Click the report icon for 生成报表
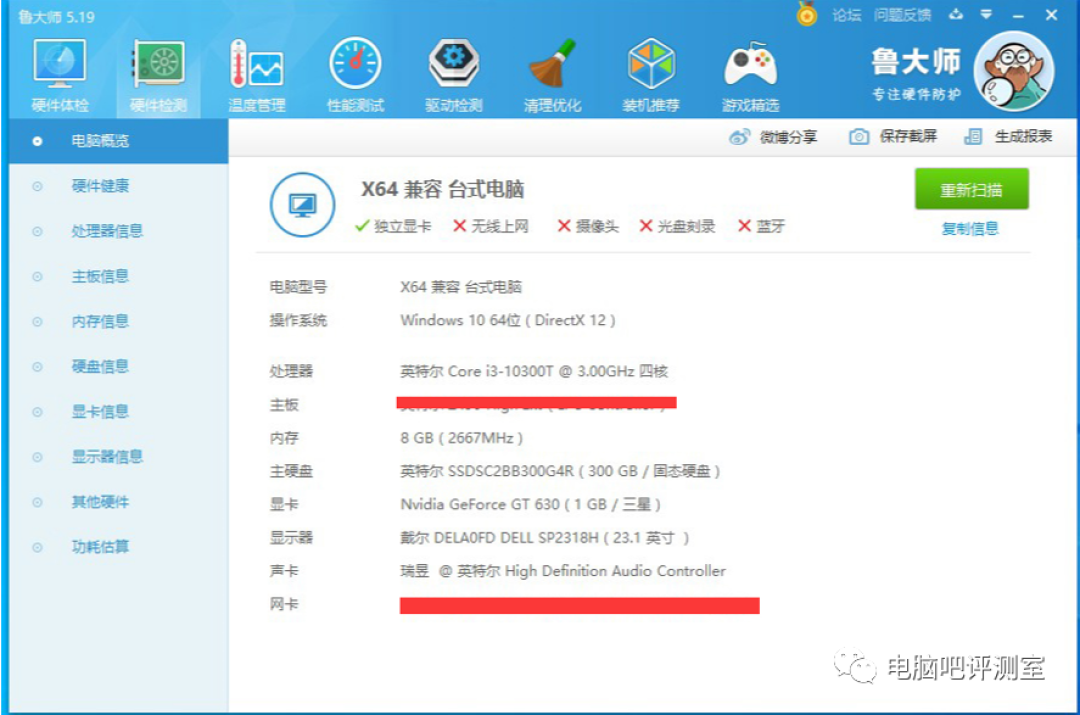This screenshot has width=1080, height=715. [x=973, y=136]
